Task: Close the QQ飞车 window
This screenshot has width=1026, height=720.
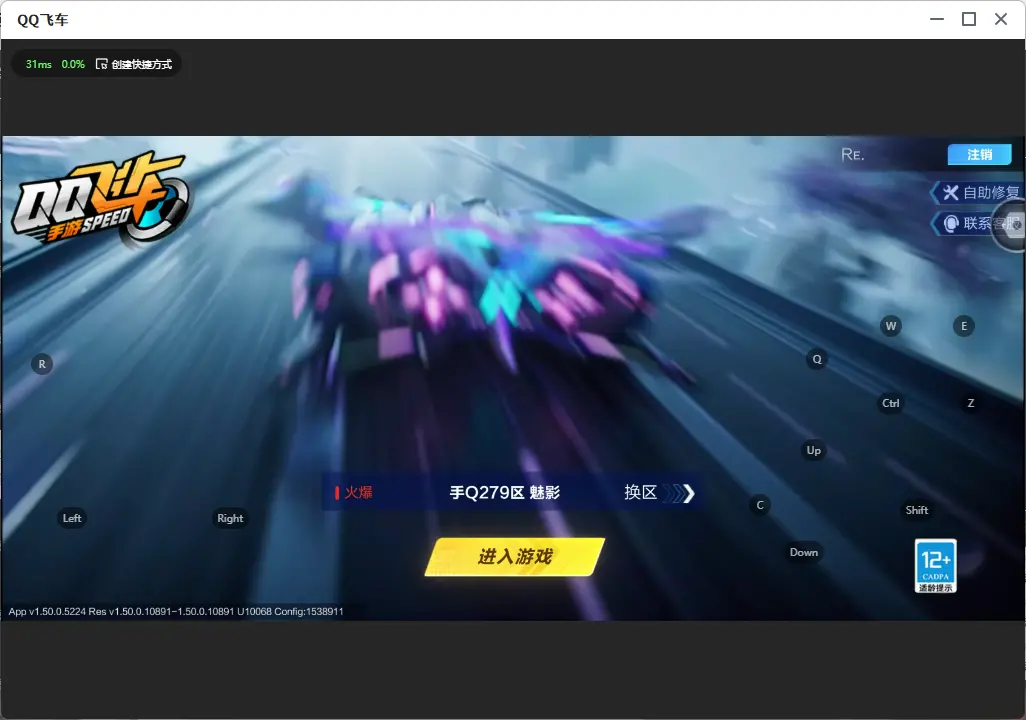Action: pos(1001,19)
